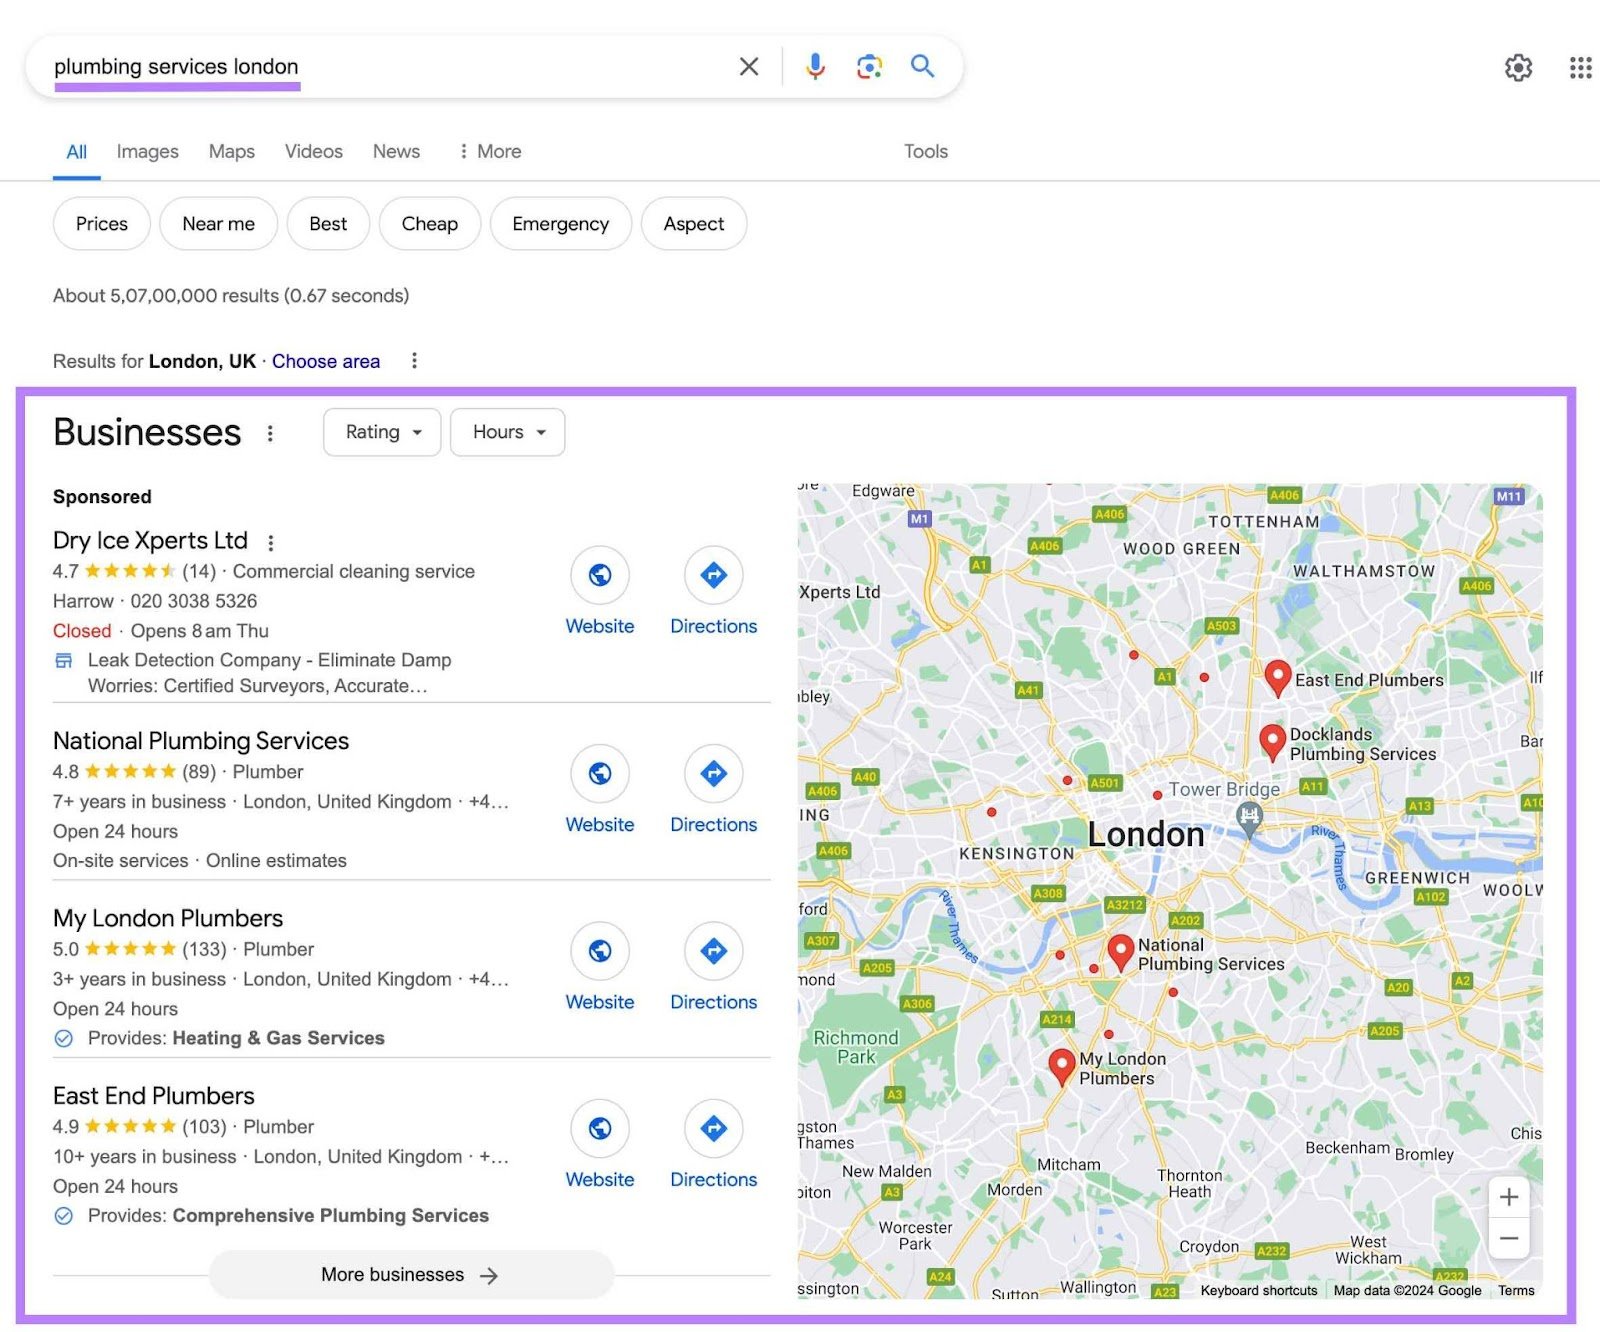Toggle the Cheap filter chip
Viewport: 1600px width, 1332px height.
click(429, 223)
